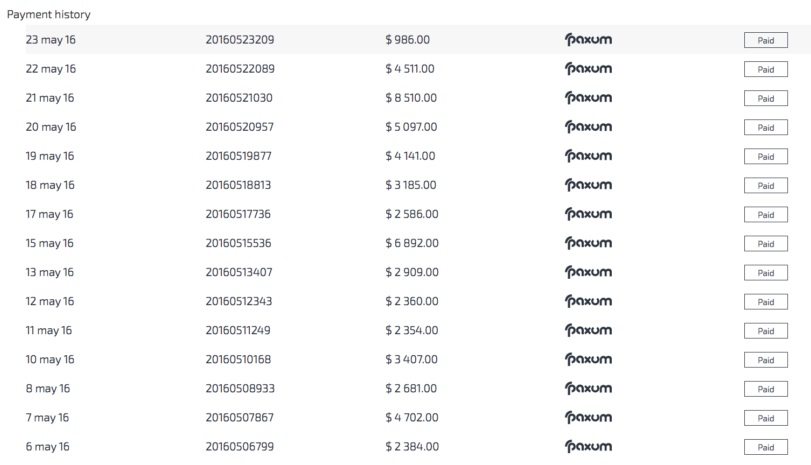
Task: Open the Paxum logo beside $2 909.00
Action: [588, 272]
